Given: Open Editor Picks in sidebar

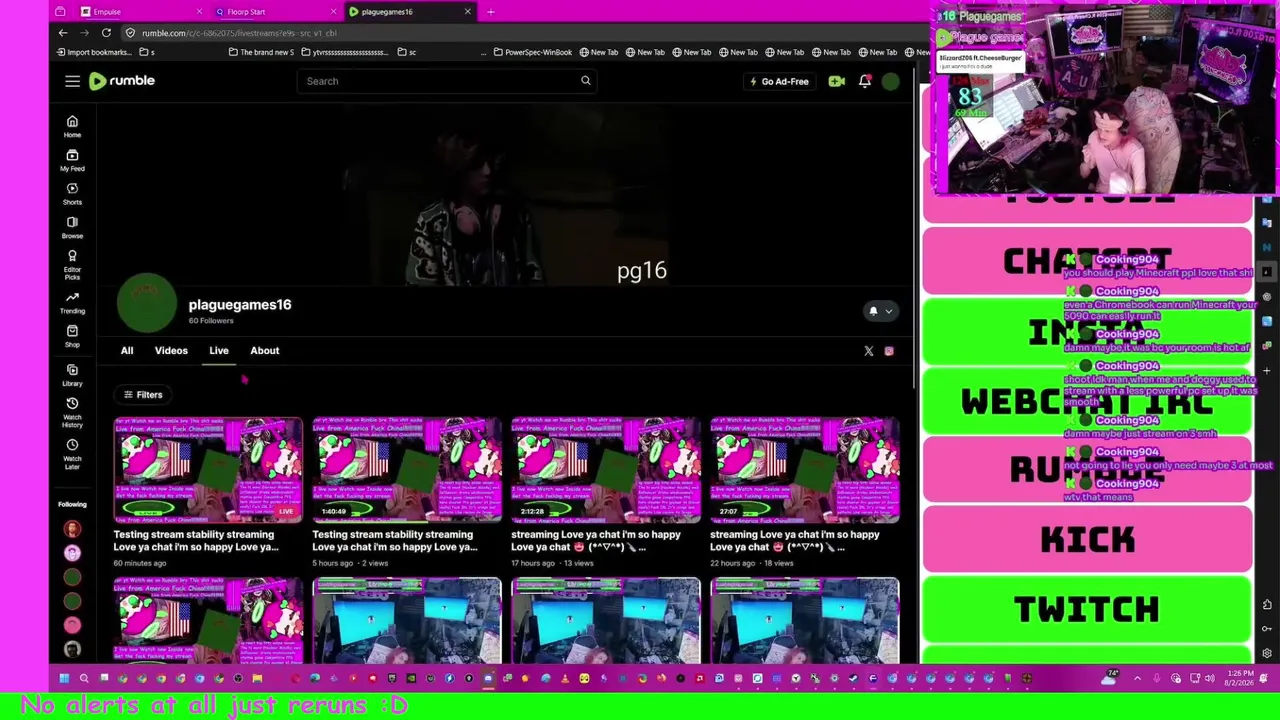Looking at the screenshot, I should [72, 265].
